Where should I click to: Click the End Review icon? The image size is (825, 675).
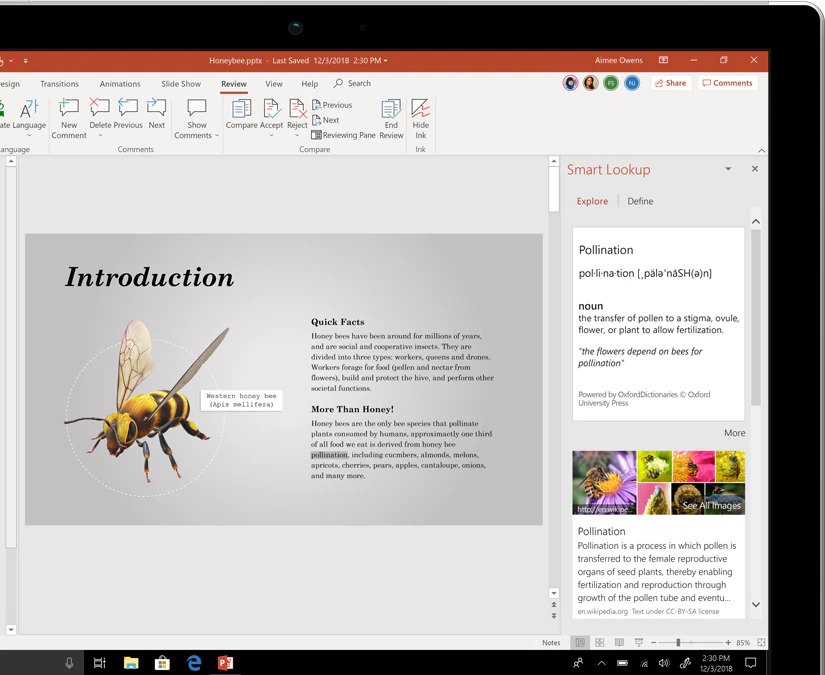(391, 109)
